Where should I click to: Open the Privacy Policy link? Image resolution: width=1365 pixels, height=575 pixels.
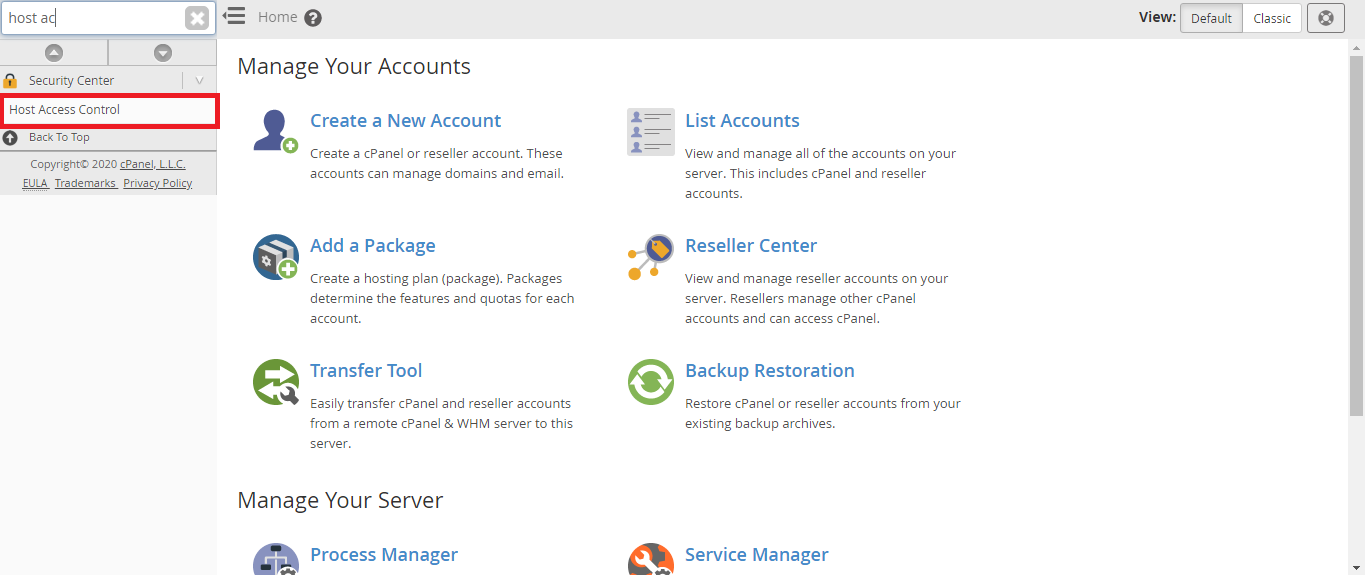pos(157,183)
